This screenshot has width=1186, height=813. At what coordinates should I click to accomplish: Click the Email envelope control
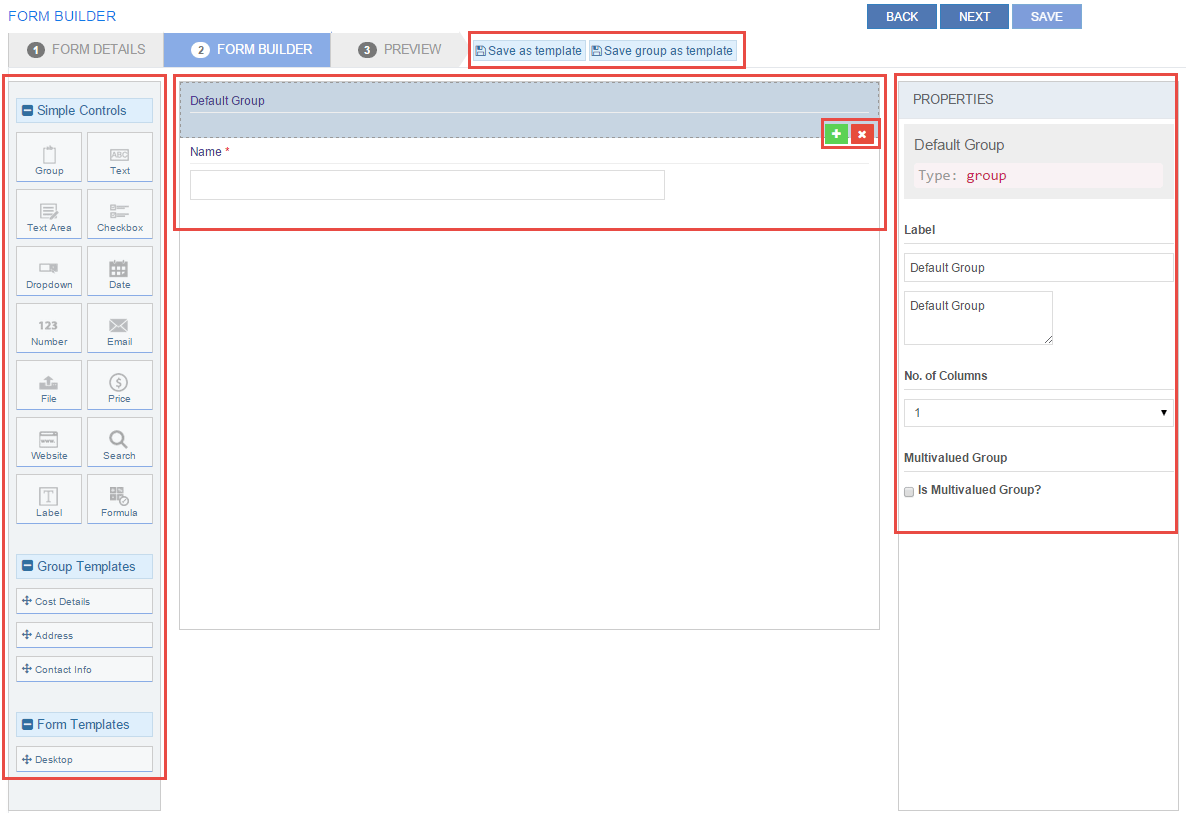pos(120,329)
